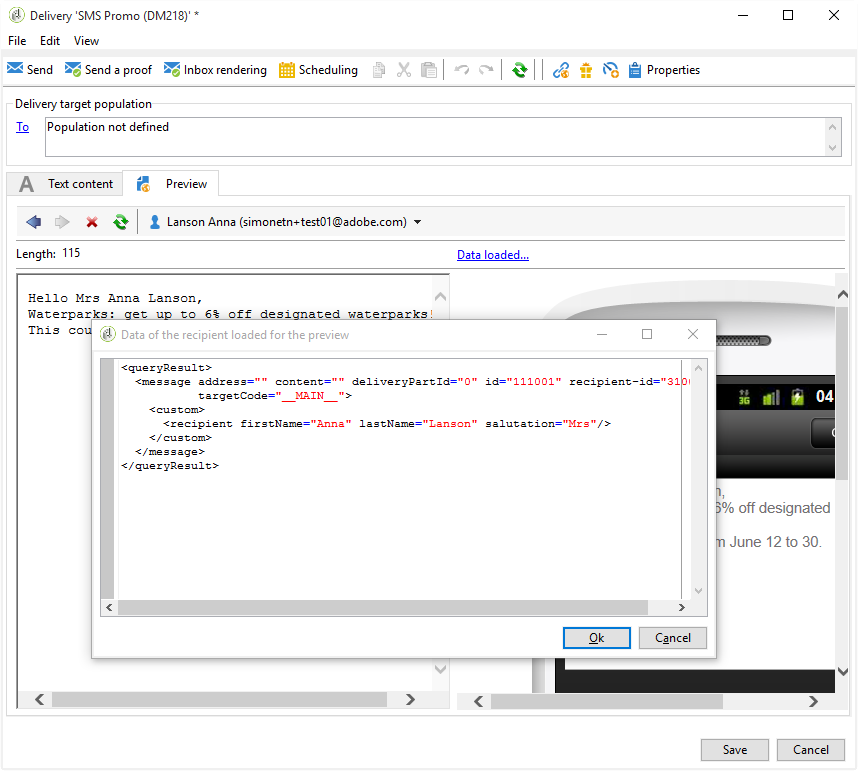Select the Preview tab
Viewport: 858px width, 771px height.
(x=171, y=184)
